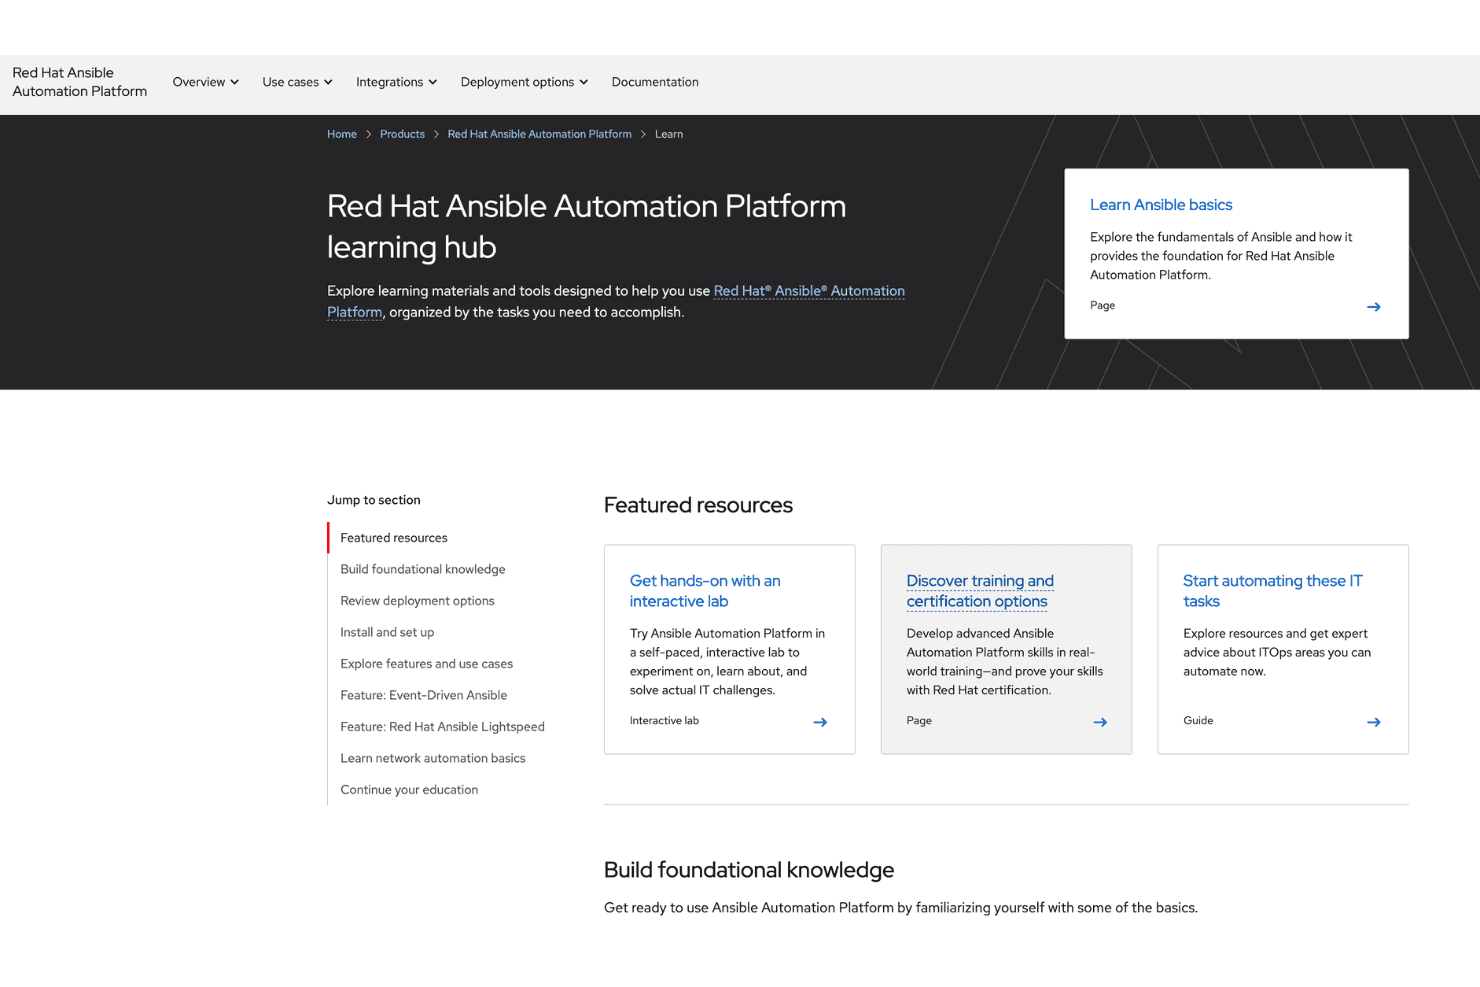This screenshot has height=987, width=1480.
Task: Open the Documentation nav item
Action: click(x=655, y=82)
